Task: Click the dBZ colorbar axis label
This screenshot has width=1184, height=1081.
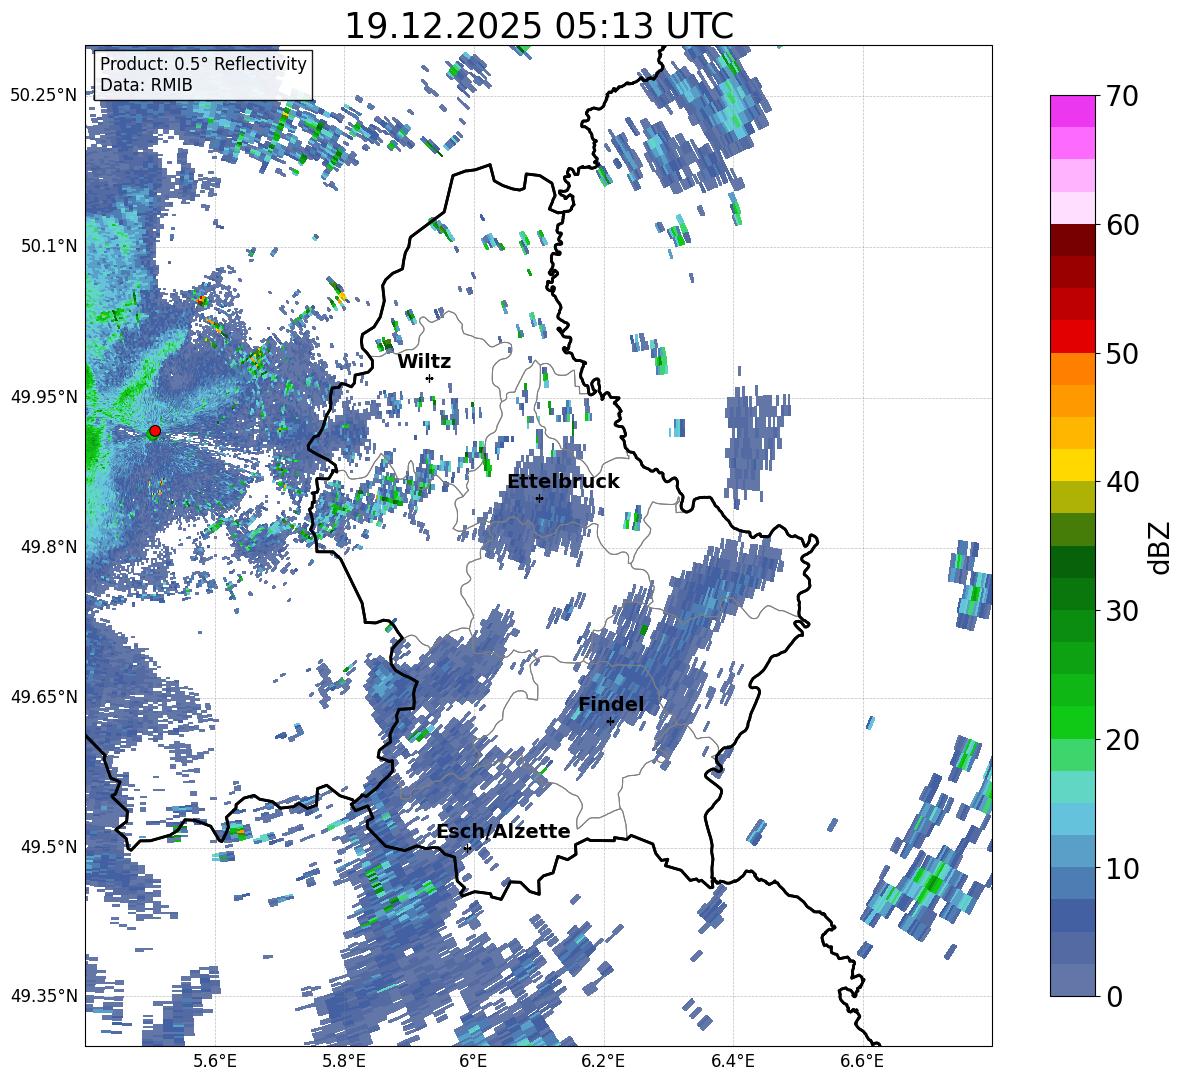Action: (x=1160, y=547)
